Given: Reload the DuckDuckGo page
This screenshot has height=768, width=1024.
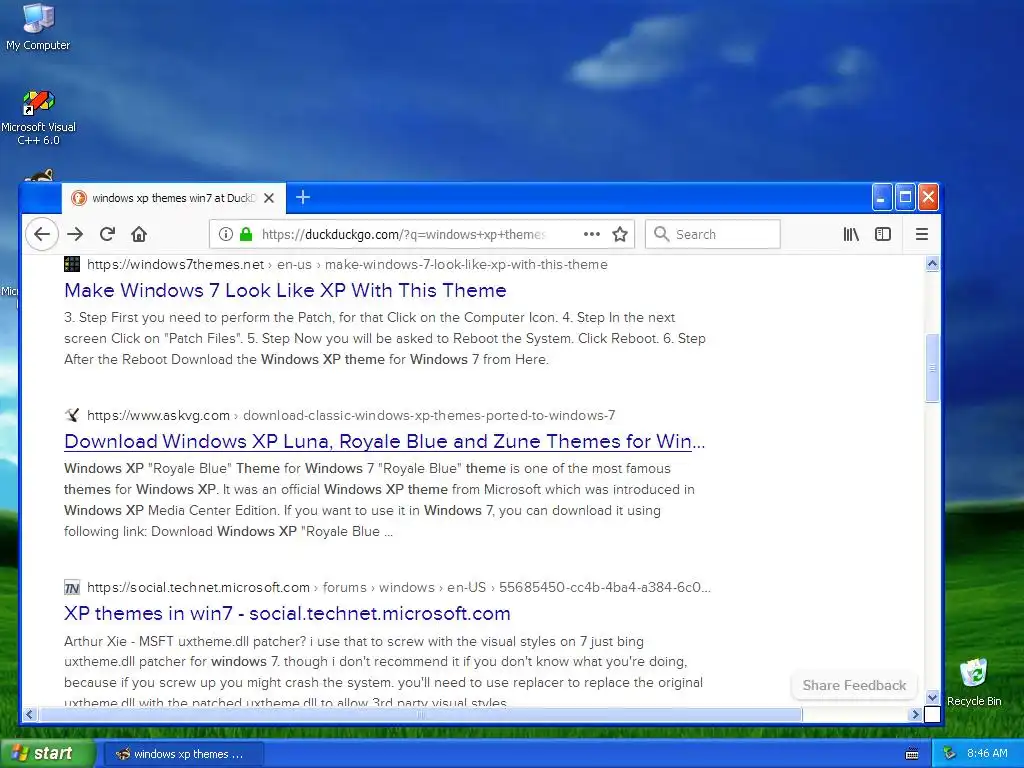Looking at the screenshot, I should pos(107,234).
